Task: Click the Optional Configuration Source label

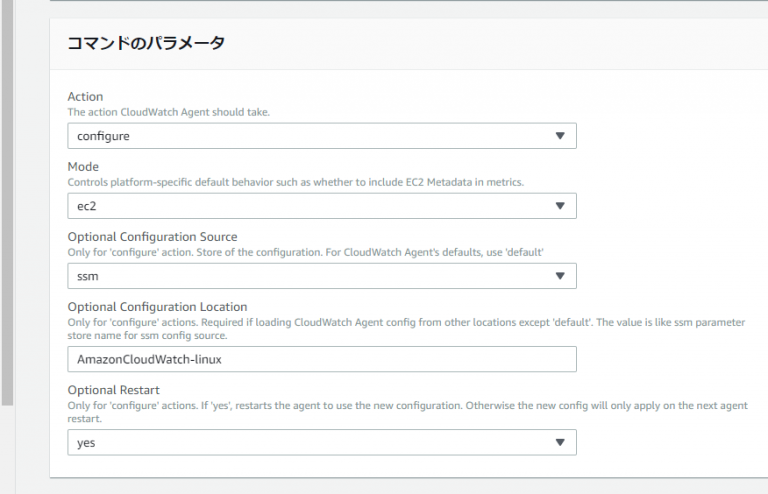Action: 152,237
